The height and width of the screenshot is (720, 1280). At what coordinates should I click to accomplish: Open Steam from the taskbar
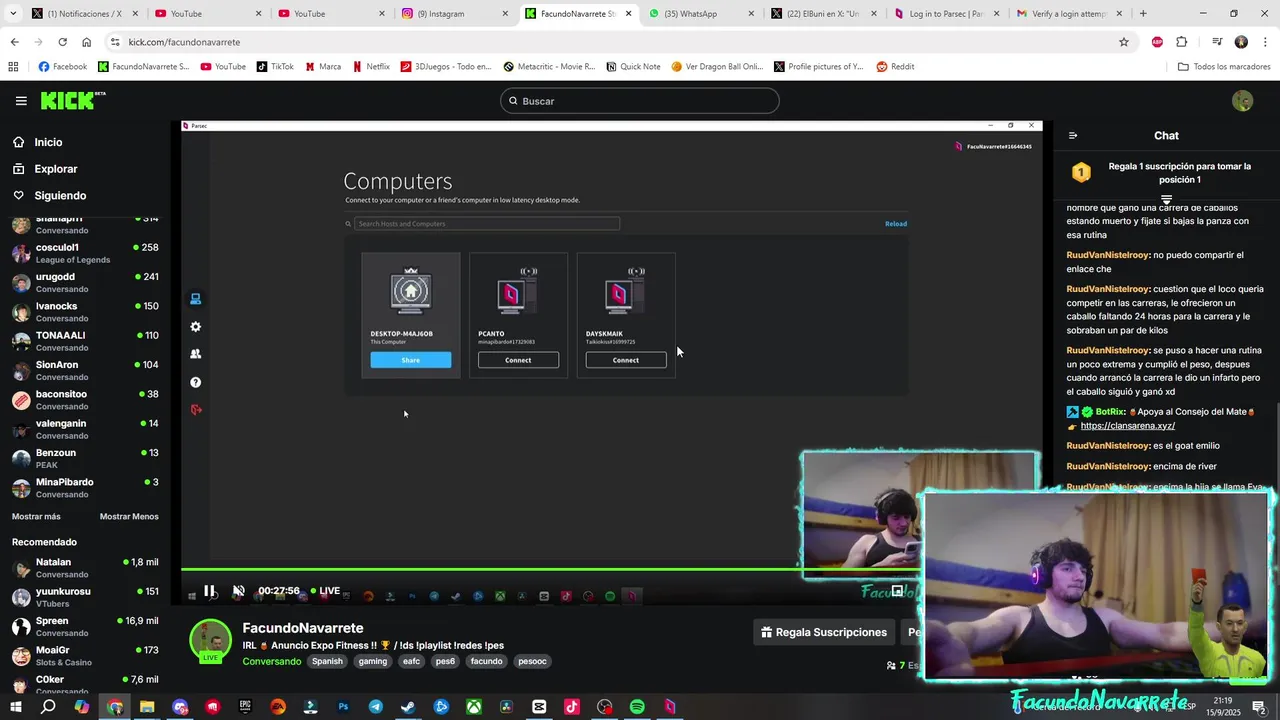click(408, 707)
